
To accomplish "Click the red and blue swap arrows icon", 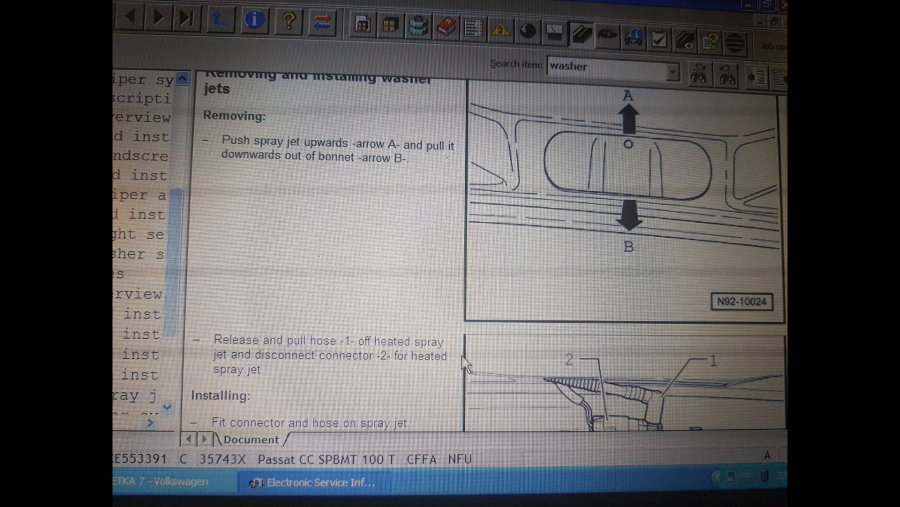I will (x=323, y=21).
